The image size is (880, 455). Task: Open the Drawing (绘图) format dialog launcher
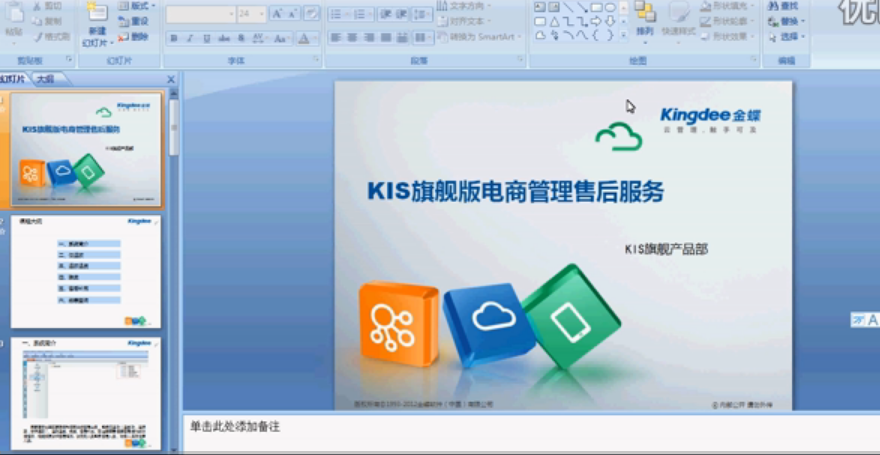(x=754, y=59)
